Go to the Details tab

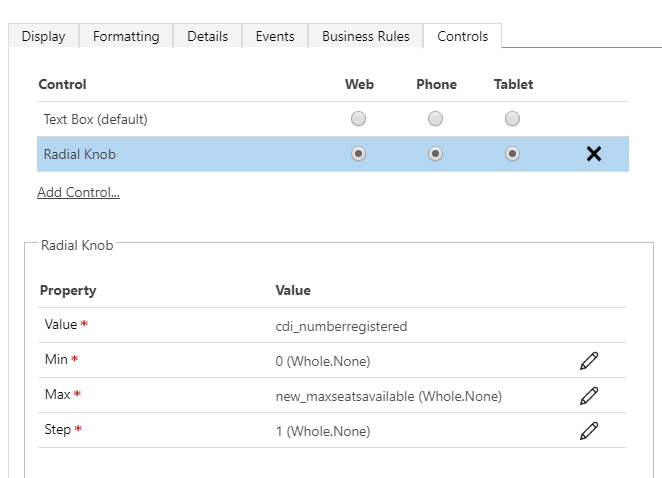207,36
